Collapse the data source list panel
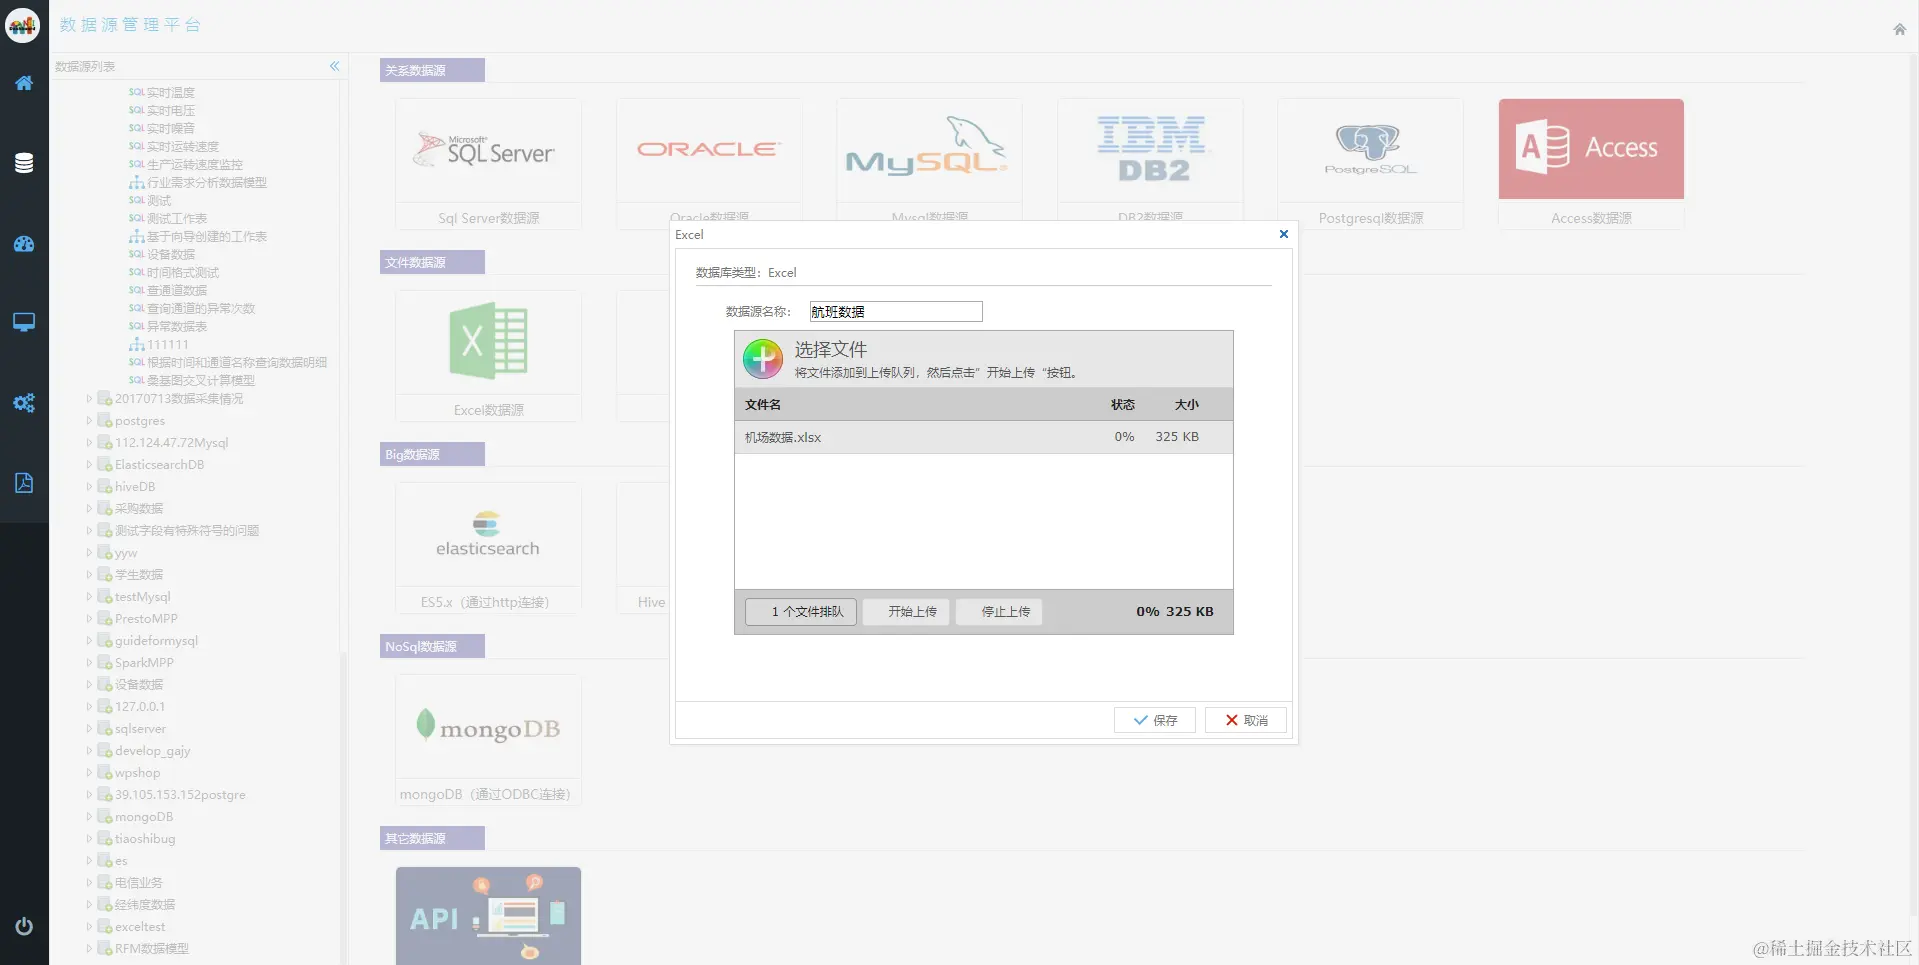 click(x=335, y=66)
